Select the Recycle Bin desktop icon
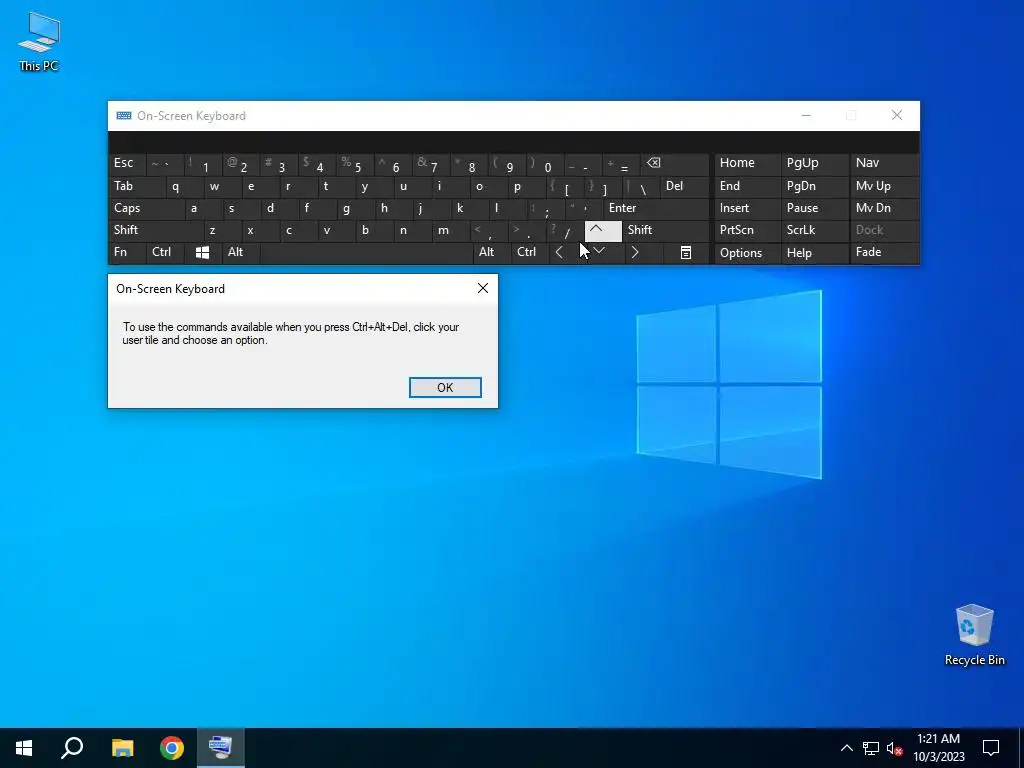1024x768 pixels. pos(974,635)
